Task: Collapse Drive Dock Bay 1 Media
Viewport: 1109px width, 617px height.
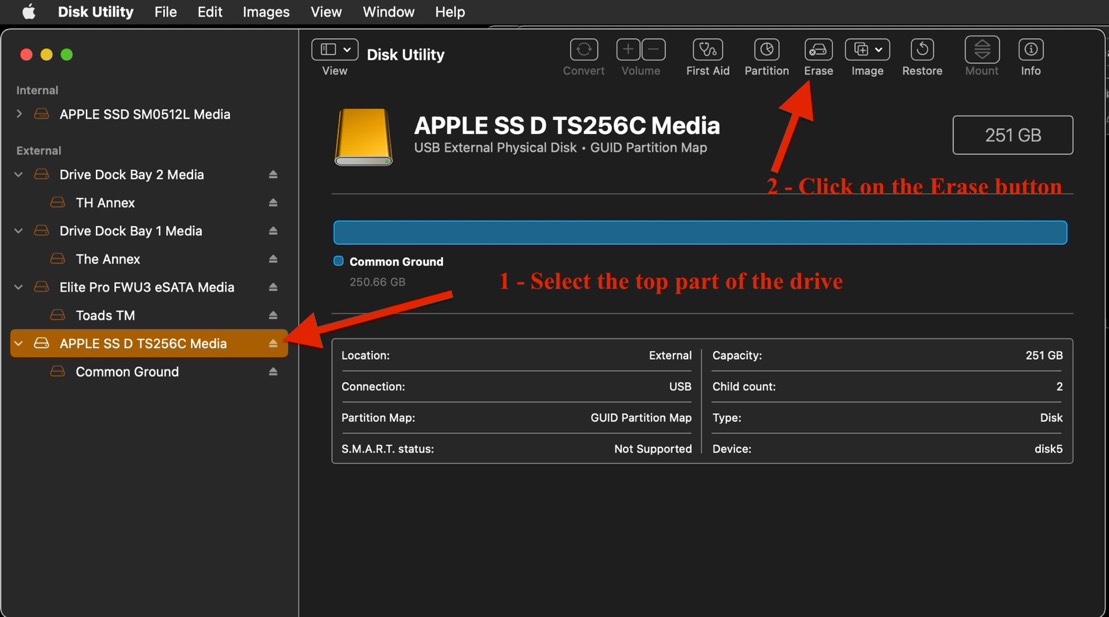Action: click(19, 231)
